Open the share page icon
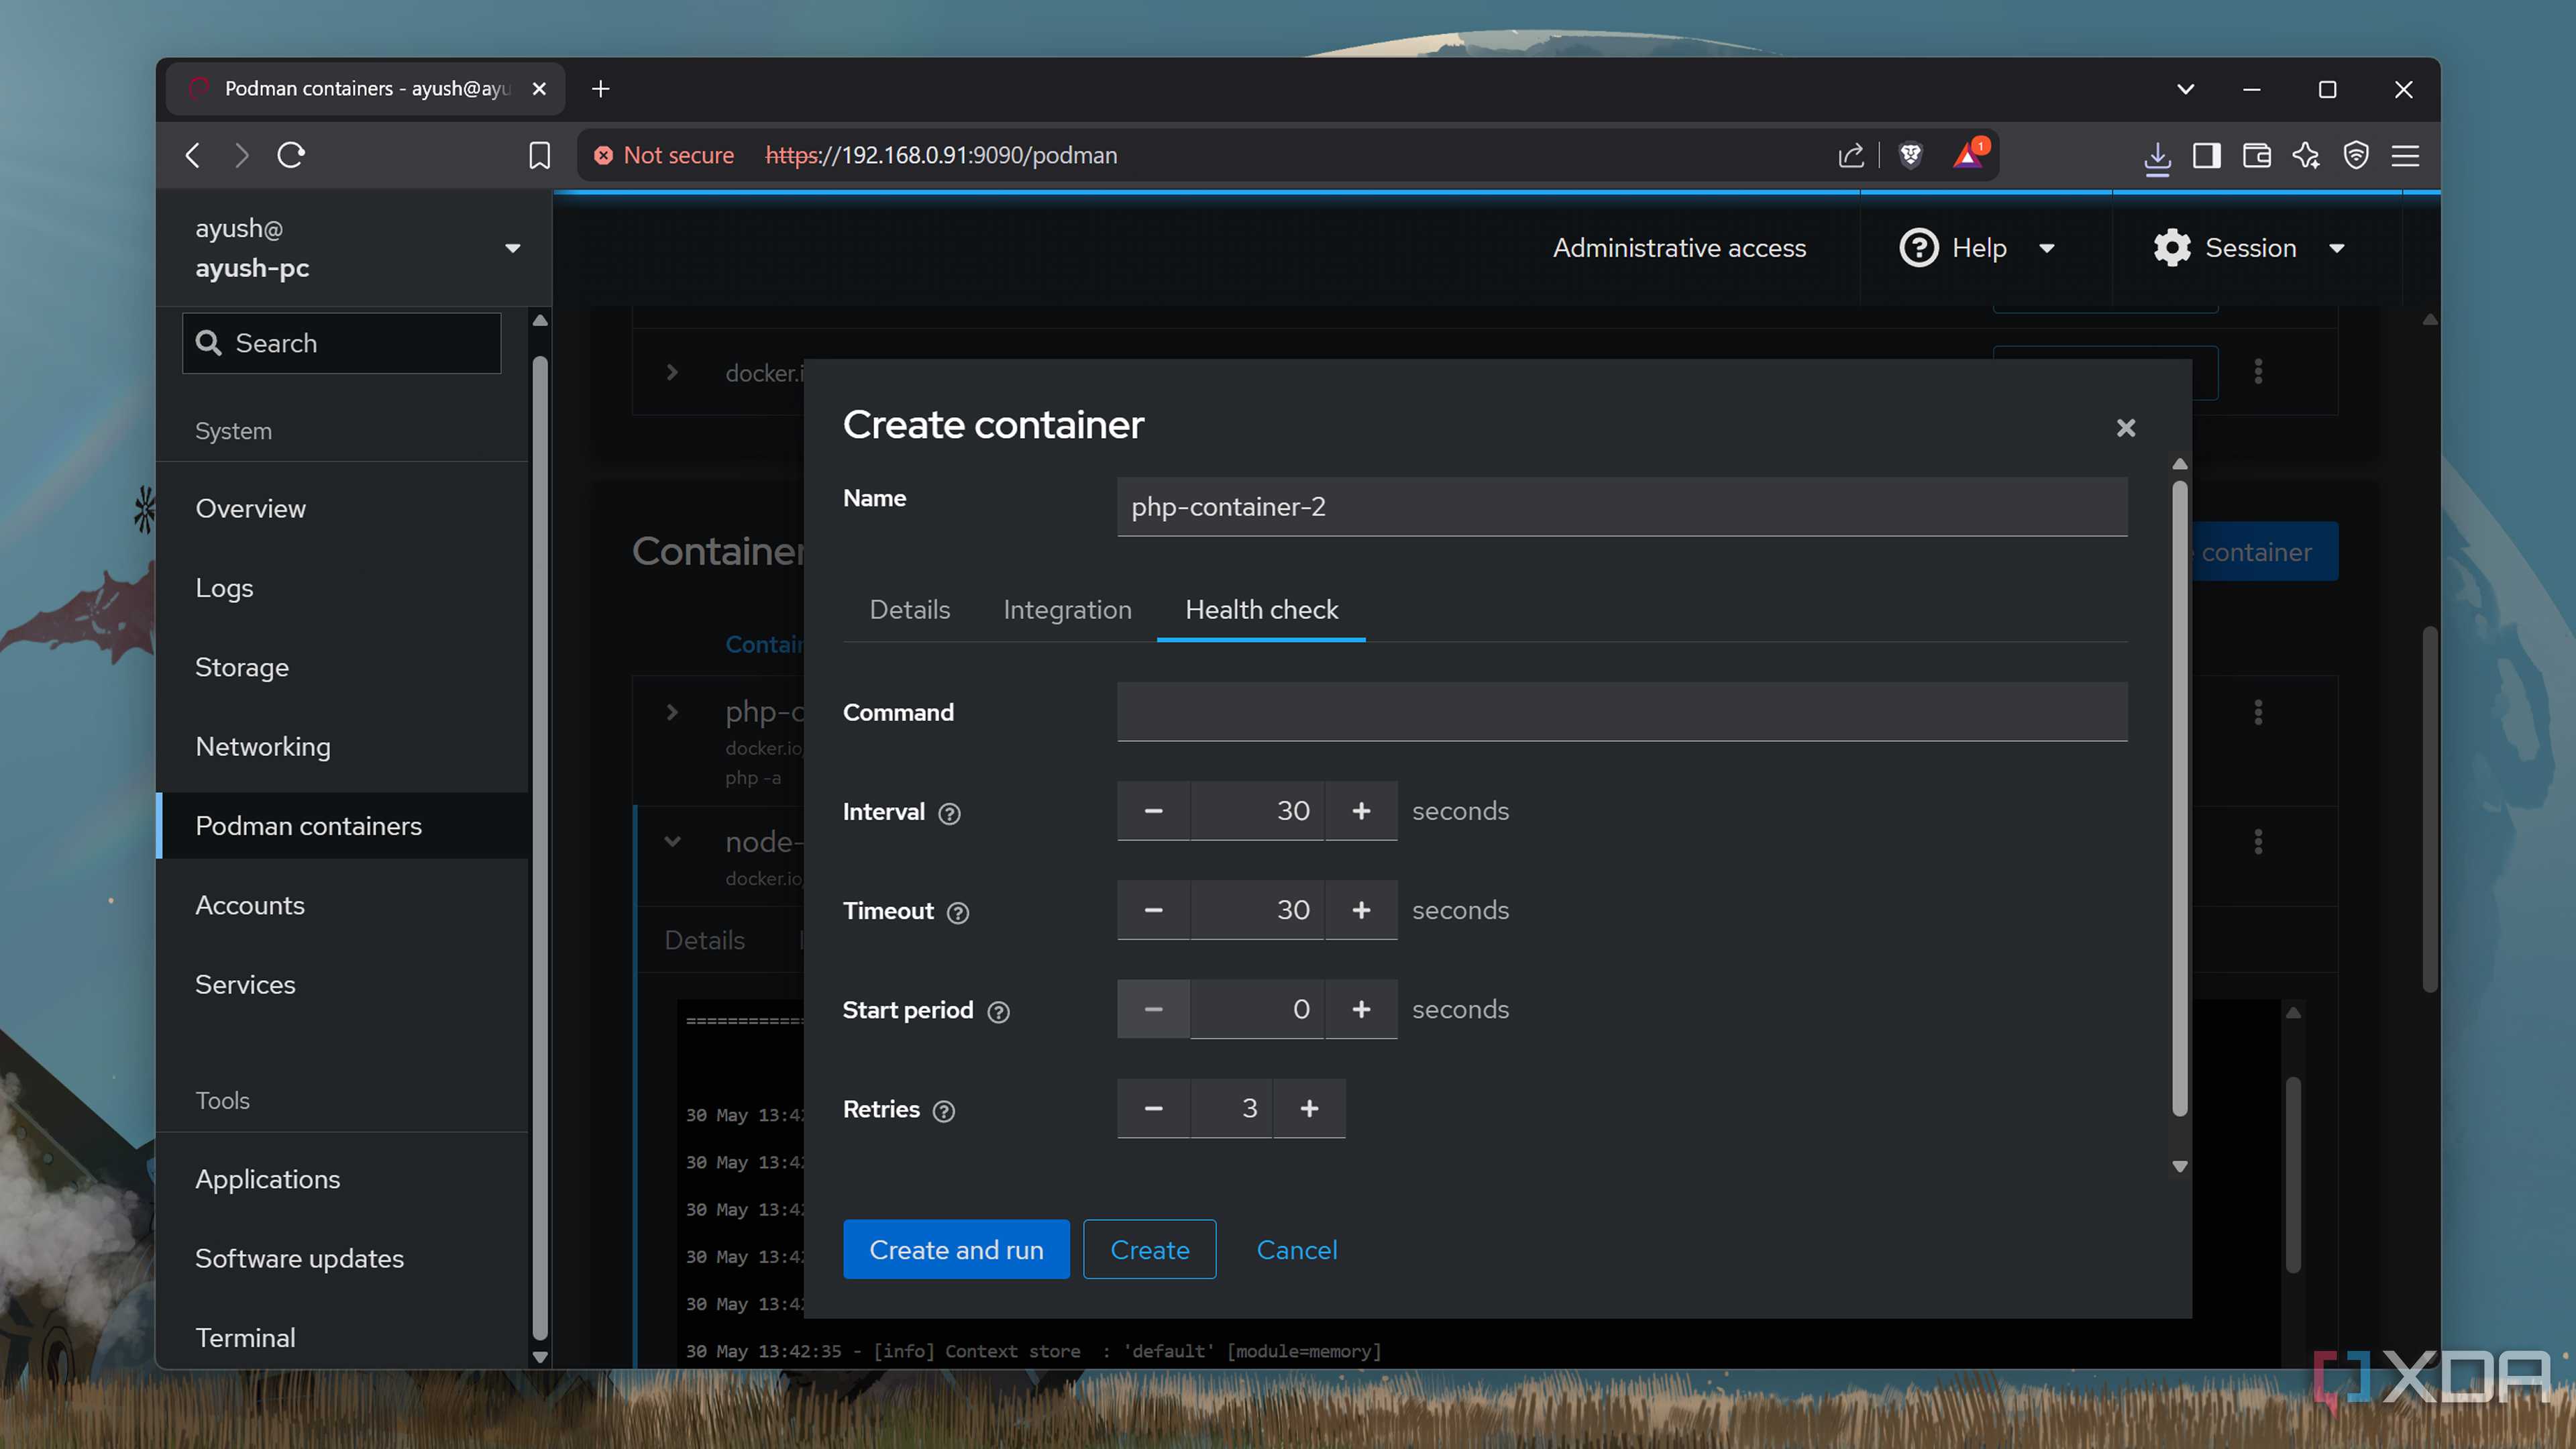2576x1449 pixels. [x=1851, y=155]
